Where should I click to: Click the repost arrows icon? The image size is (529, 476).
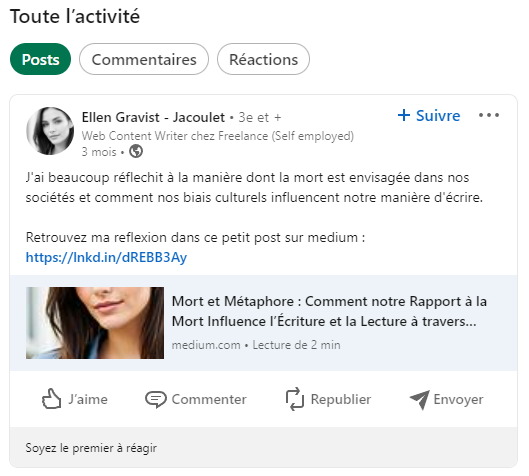[295, 399]
